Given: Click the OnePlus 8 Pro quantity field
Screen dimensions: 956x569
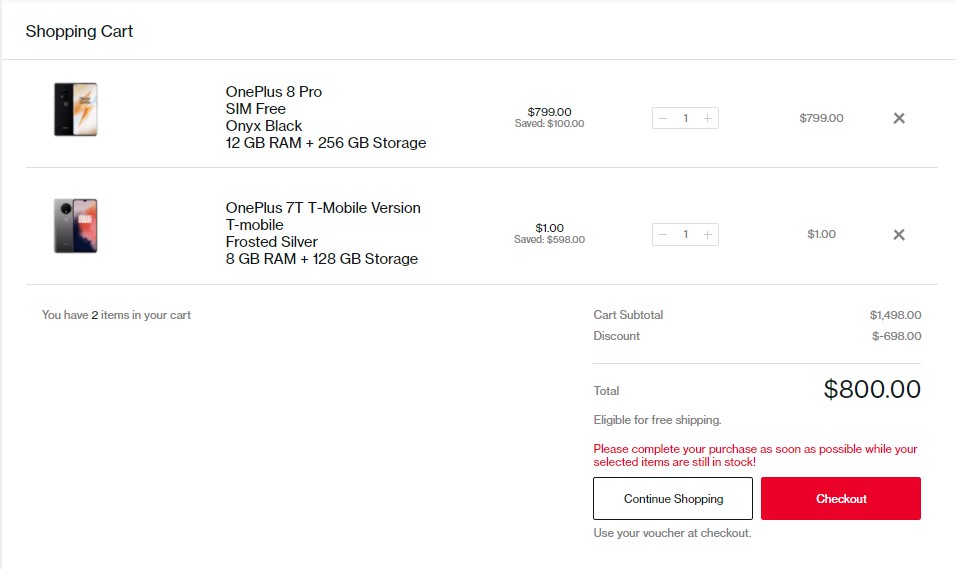Looking at the screenshot, I should (x=685, y=118).
